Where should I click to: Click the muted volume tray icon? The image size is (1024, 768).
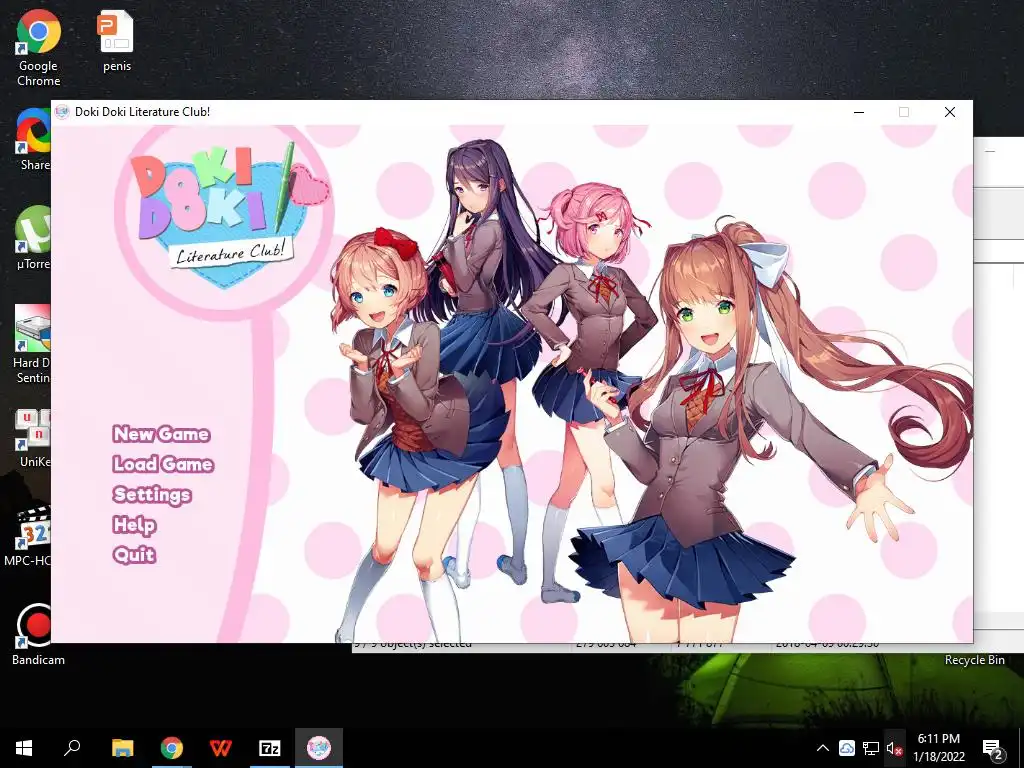[x=894, y=748]
